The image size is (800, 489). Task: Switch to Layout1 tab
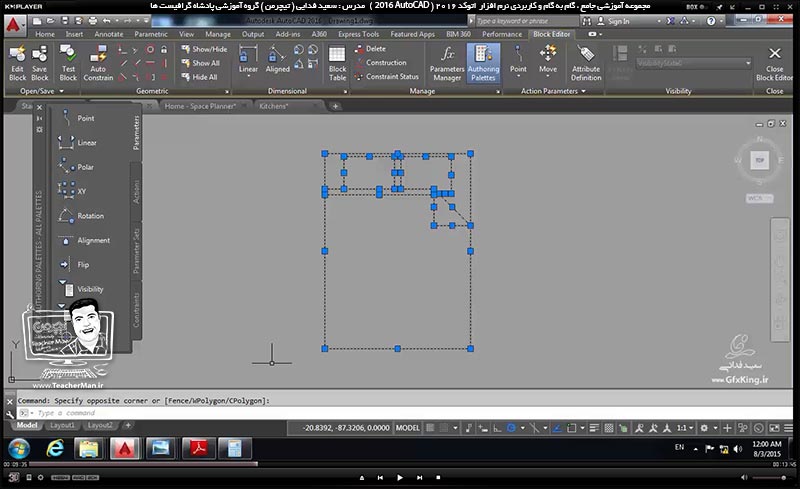click(62, 425)
